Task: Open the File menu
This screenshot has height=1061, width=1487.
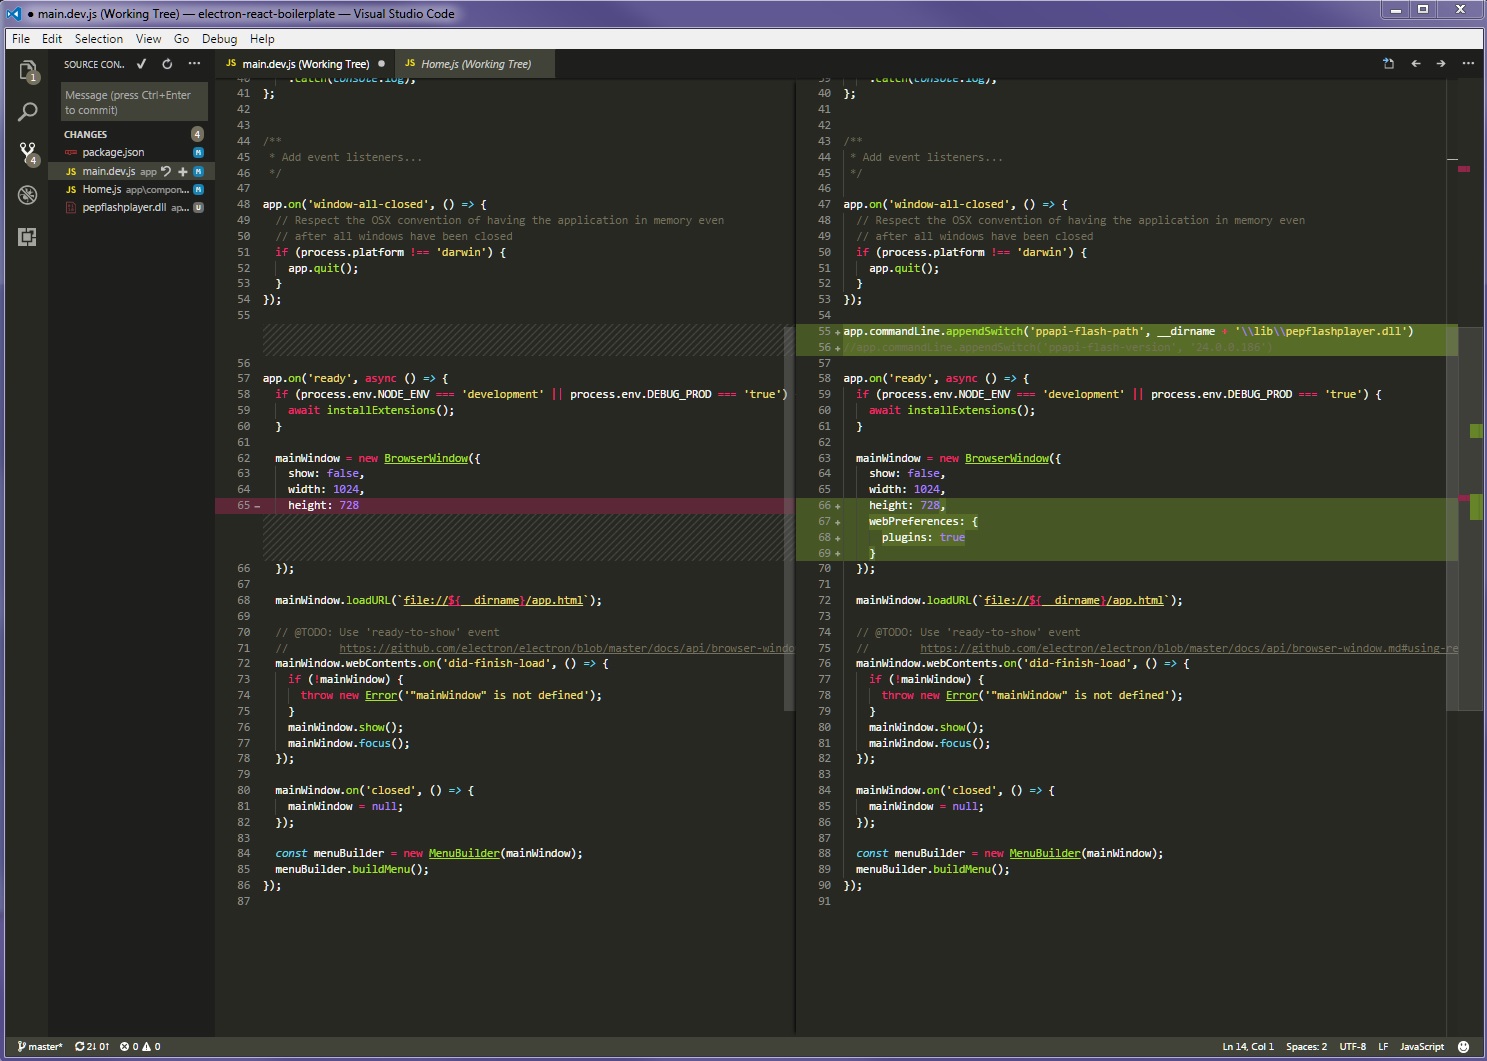Action: coord(21,39)
